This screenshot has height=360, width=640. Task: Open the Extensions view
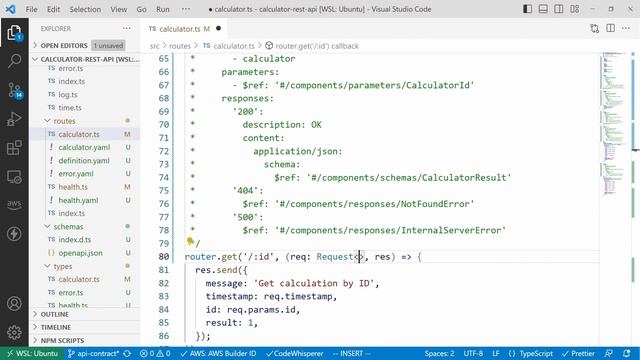pyautogui.click(x=14, y=148)
